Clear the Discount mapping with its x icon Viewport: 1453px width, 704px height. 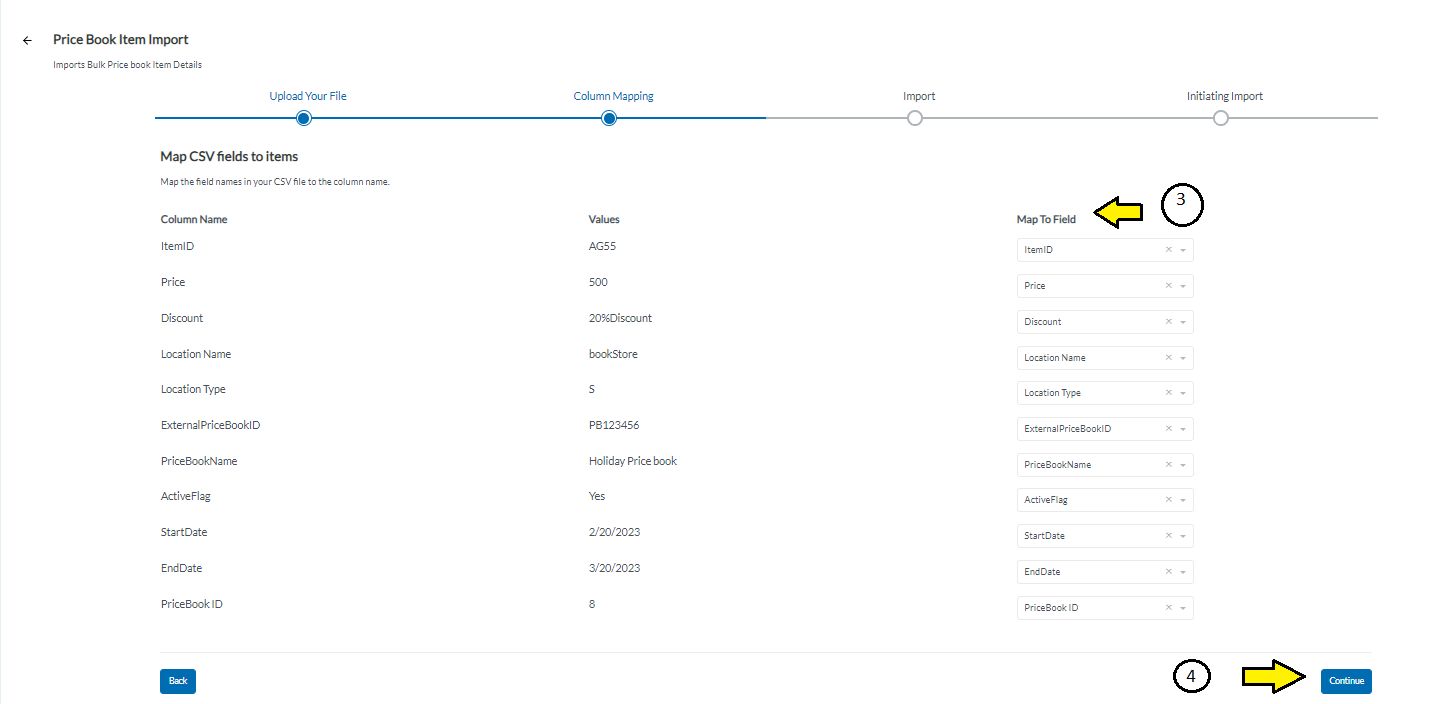[1168, 322]
